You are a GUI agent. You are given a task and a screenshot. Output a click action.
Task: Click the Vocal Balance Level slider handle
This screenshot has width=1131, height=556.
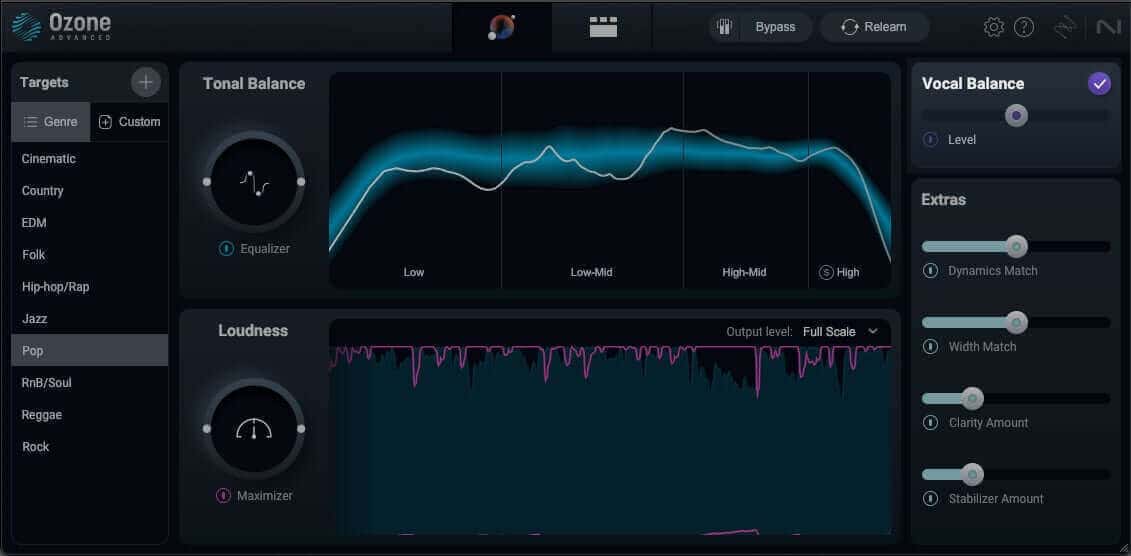tap(1016, 115)
